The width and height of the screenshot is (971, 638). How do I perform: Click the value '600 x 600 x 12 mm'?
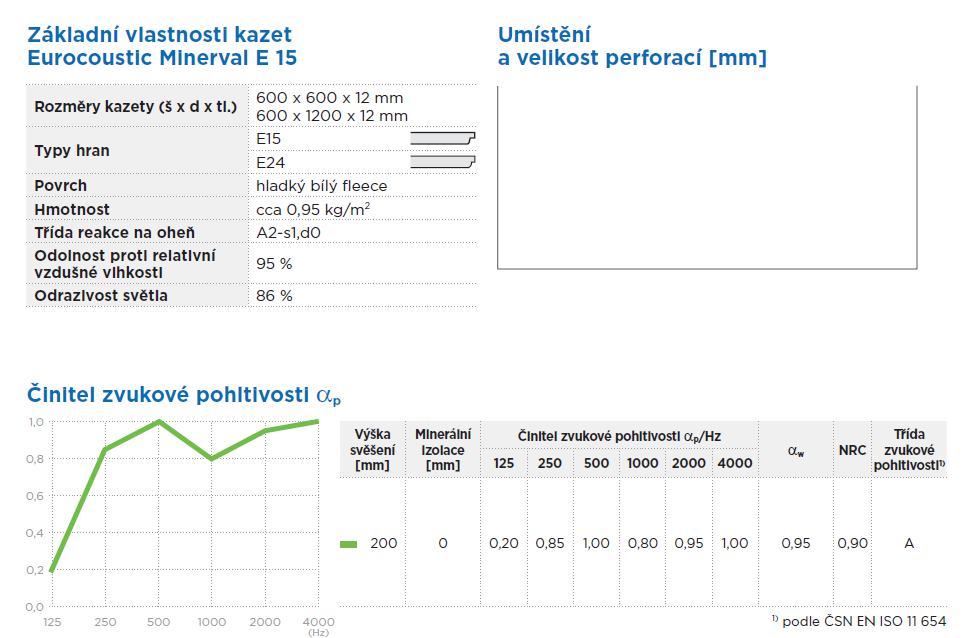point(329,98)
